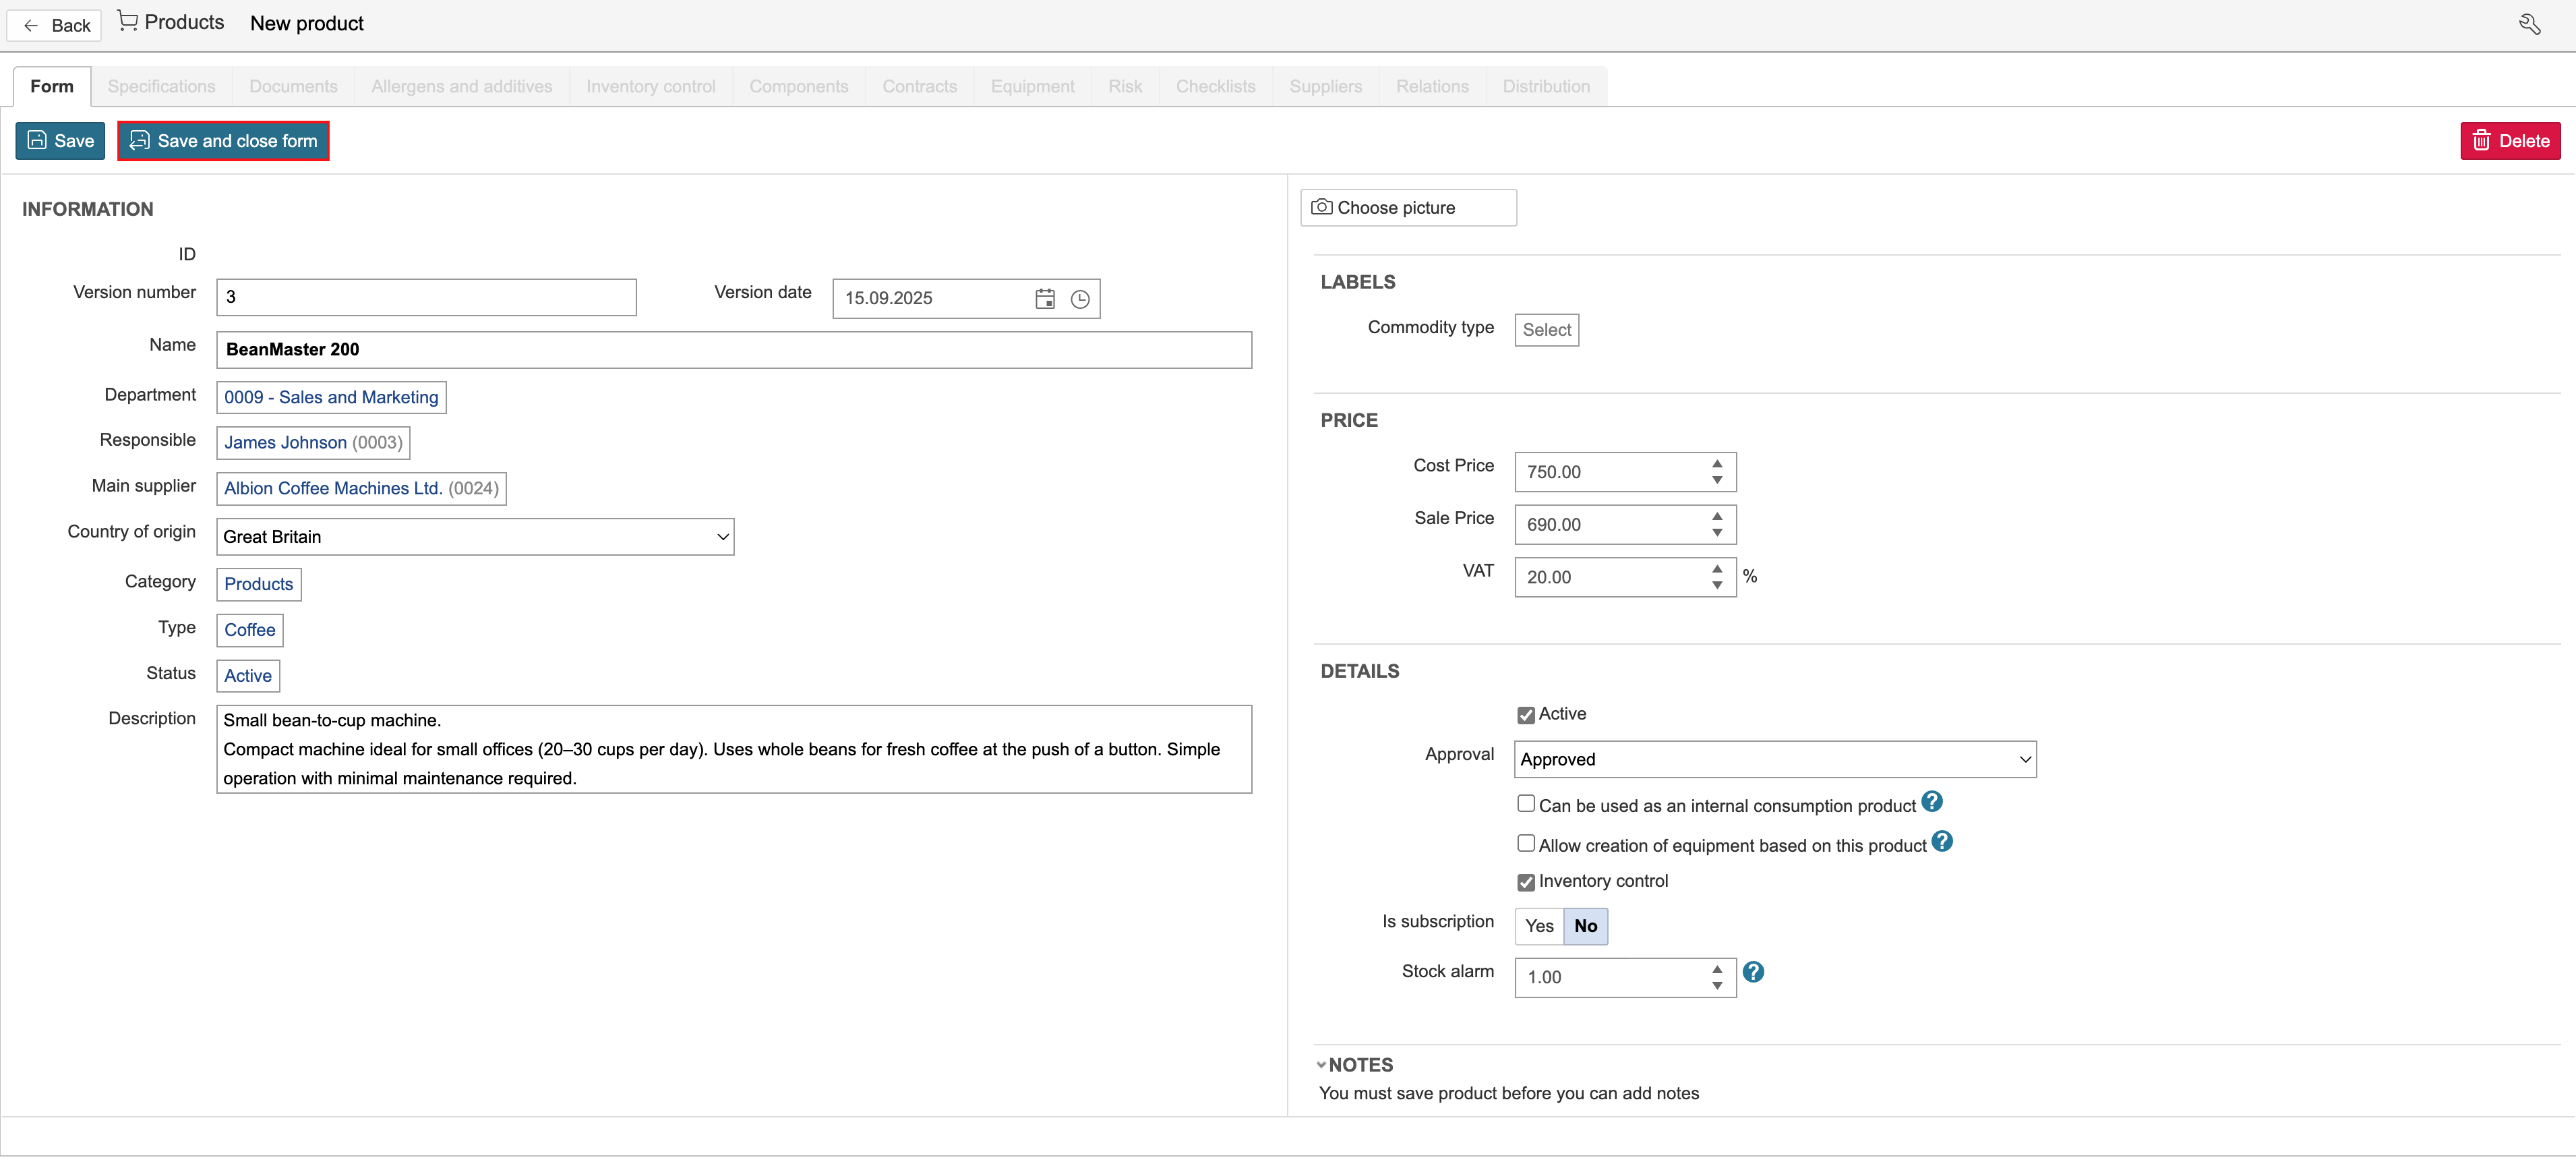Uncheck the Active checkbox
This screenshot has height=1164, width=2576.
click(1526, 715)
